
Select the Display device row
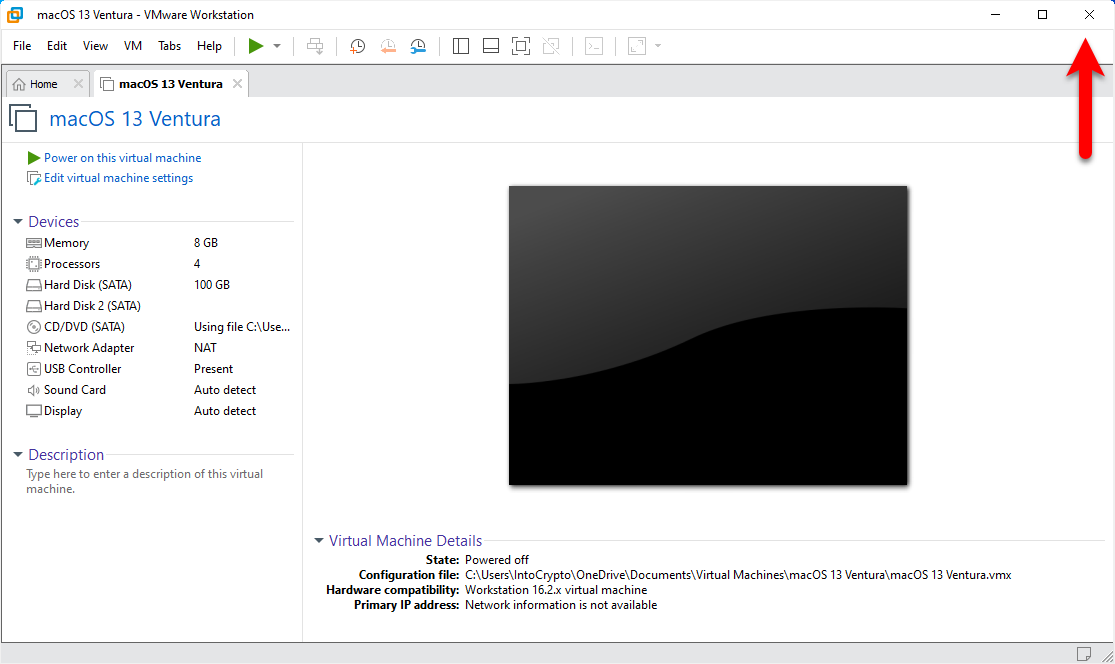coord(158,411)
